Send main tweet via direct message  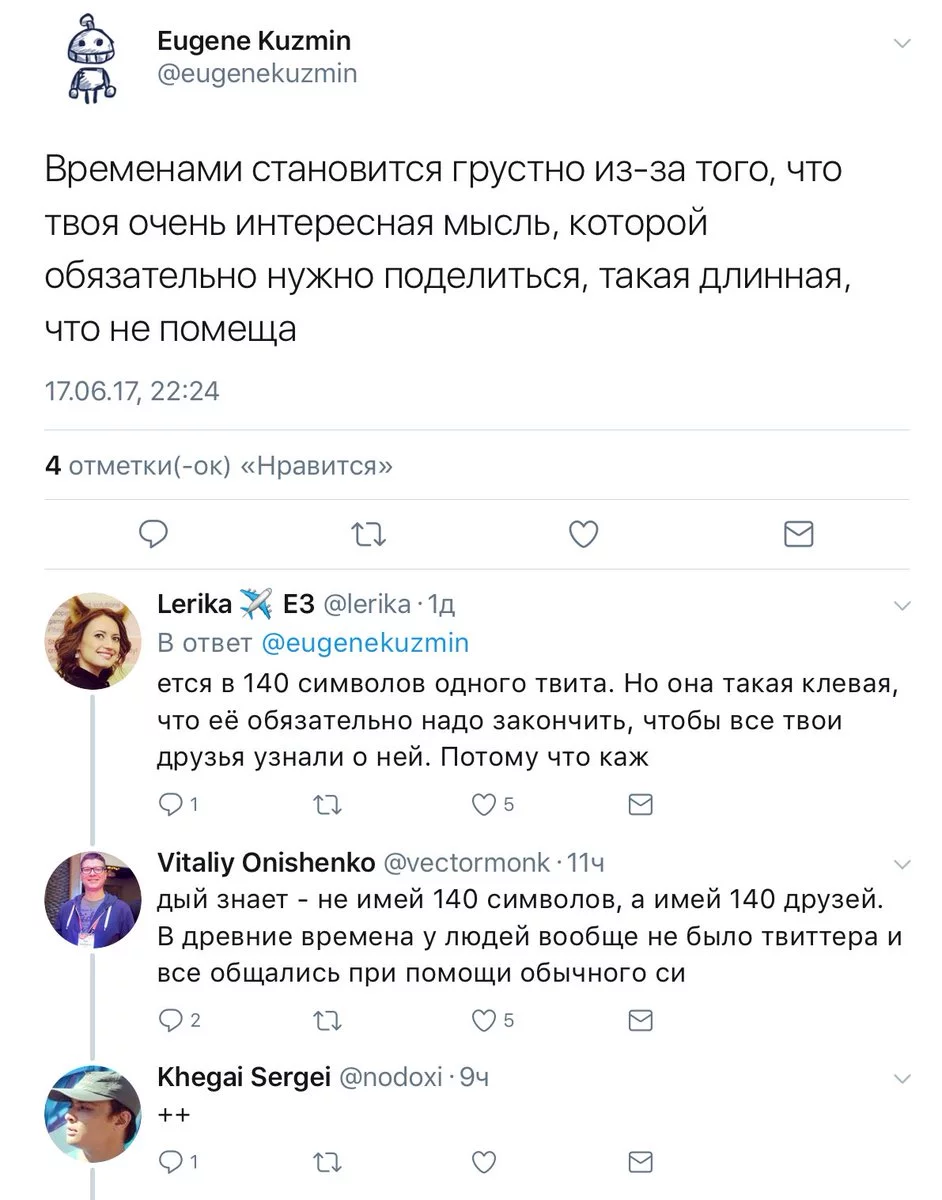[x=797, y=535]
